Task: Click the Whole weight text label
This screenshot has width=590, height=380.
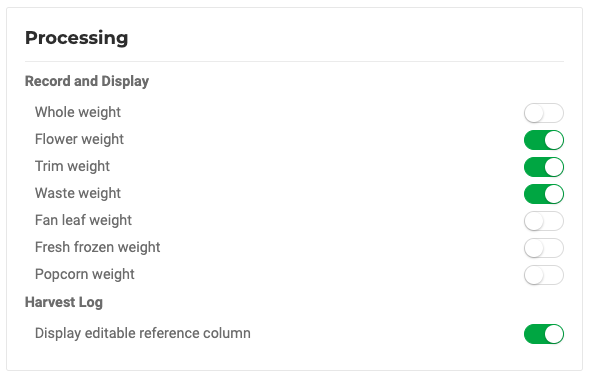Action: 78,112
